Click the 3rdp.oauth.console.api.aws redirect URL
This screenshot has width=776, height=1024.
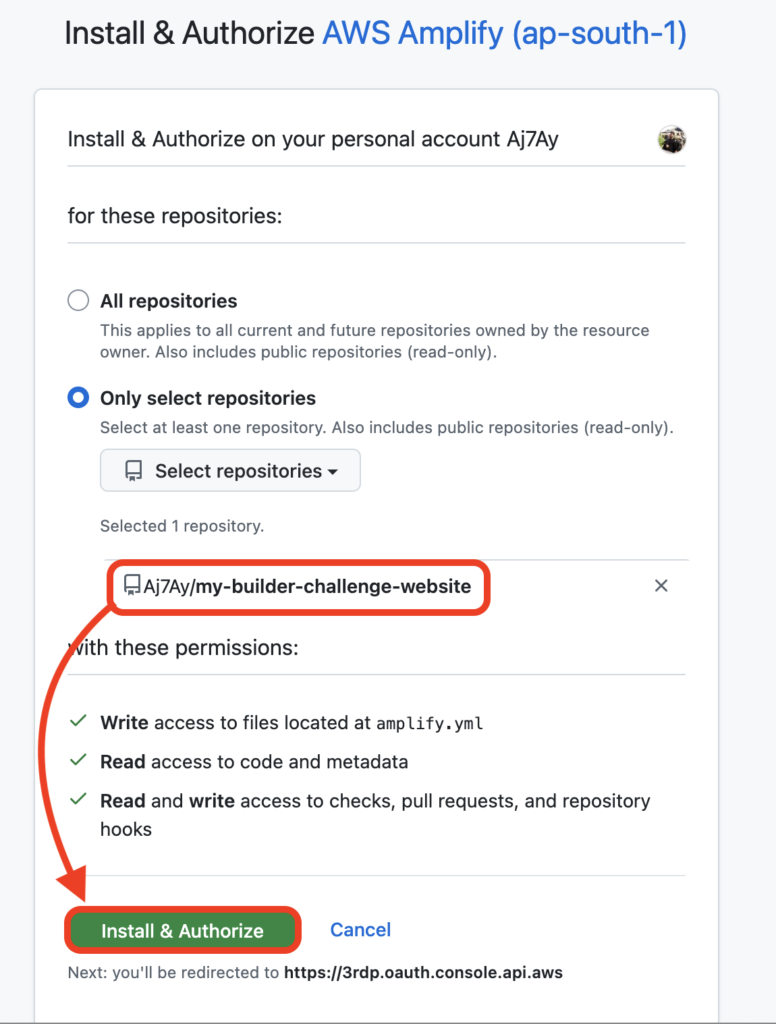pyautogui.click(x=423, y=972)
